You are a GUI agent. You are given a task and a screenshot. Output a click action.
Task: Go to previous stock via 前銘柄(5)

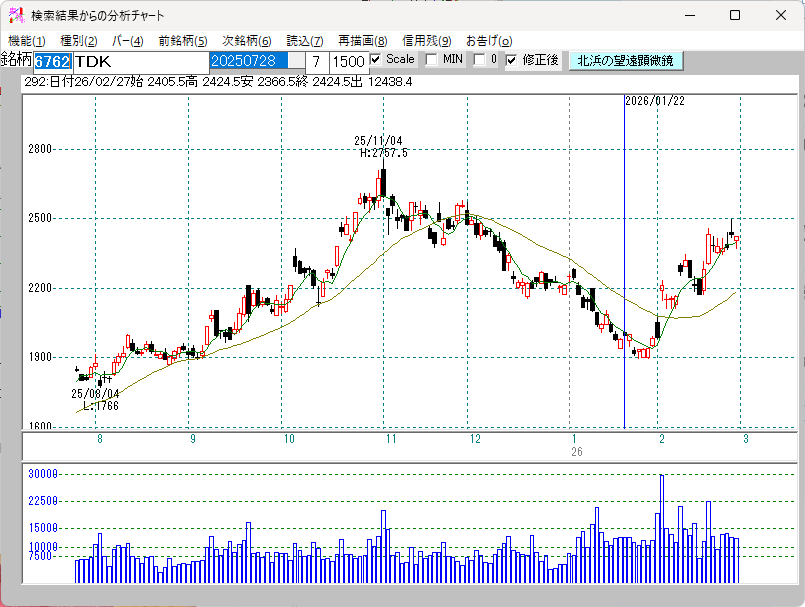pos(183,41)
